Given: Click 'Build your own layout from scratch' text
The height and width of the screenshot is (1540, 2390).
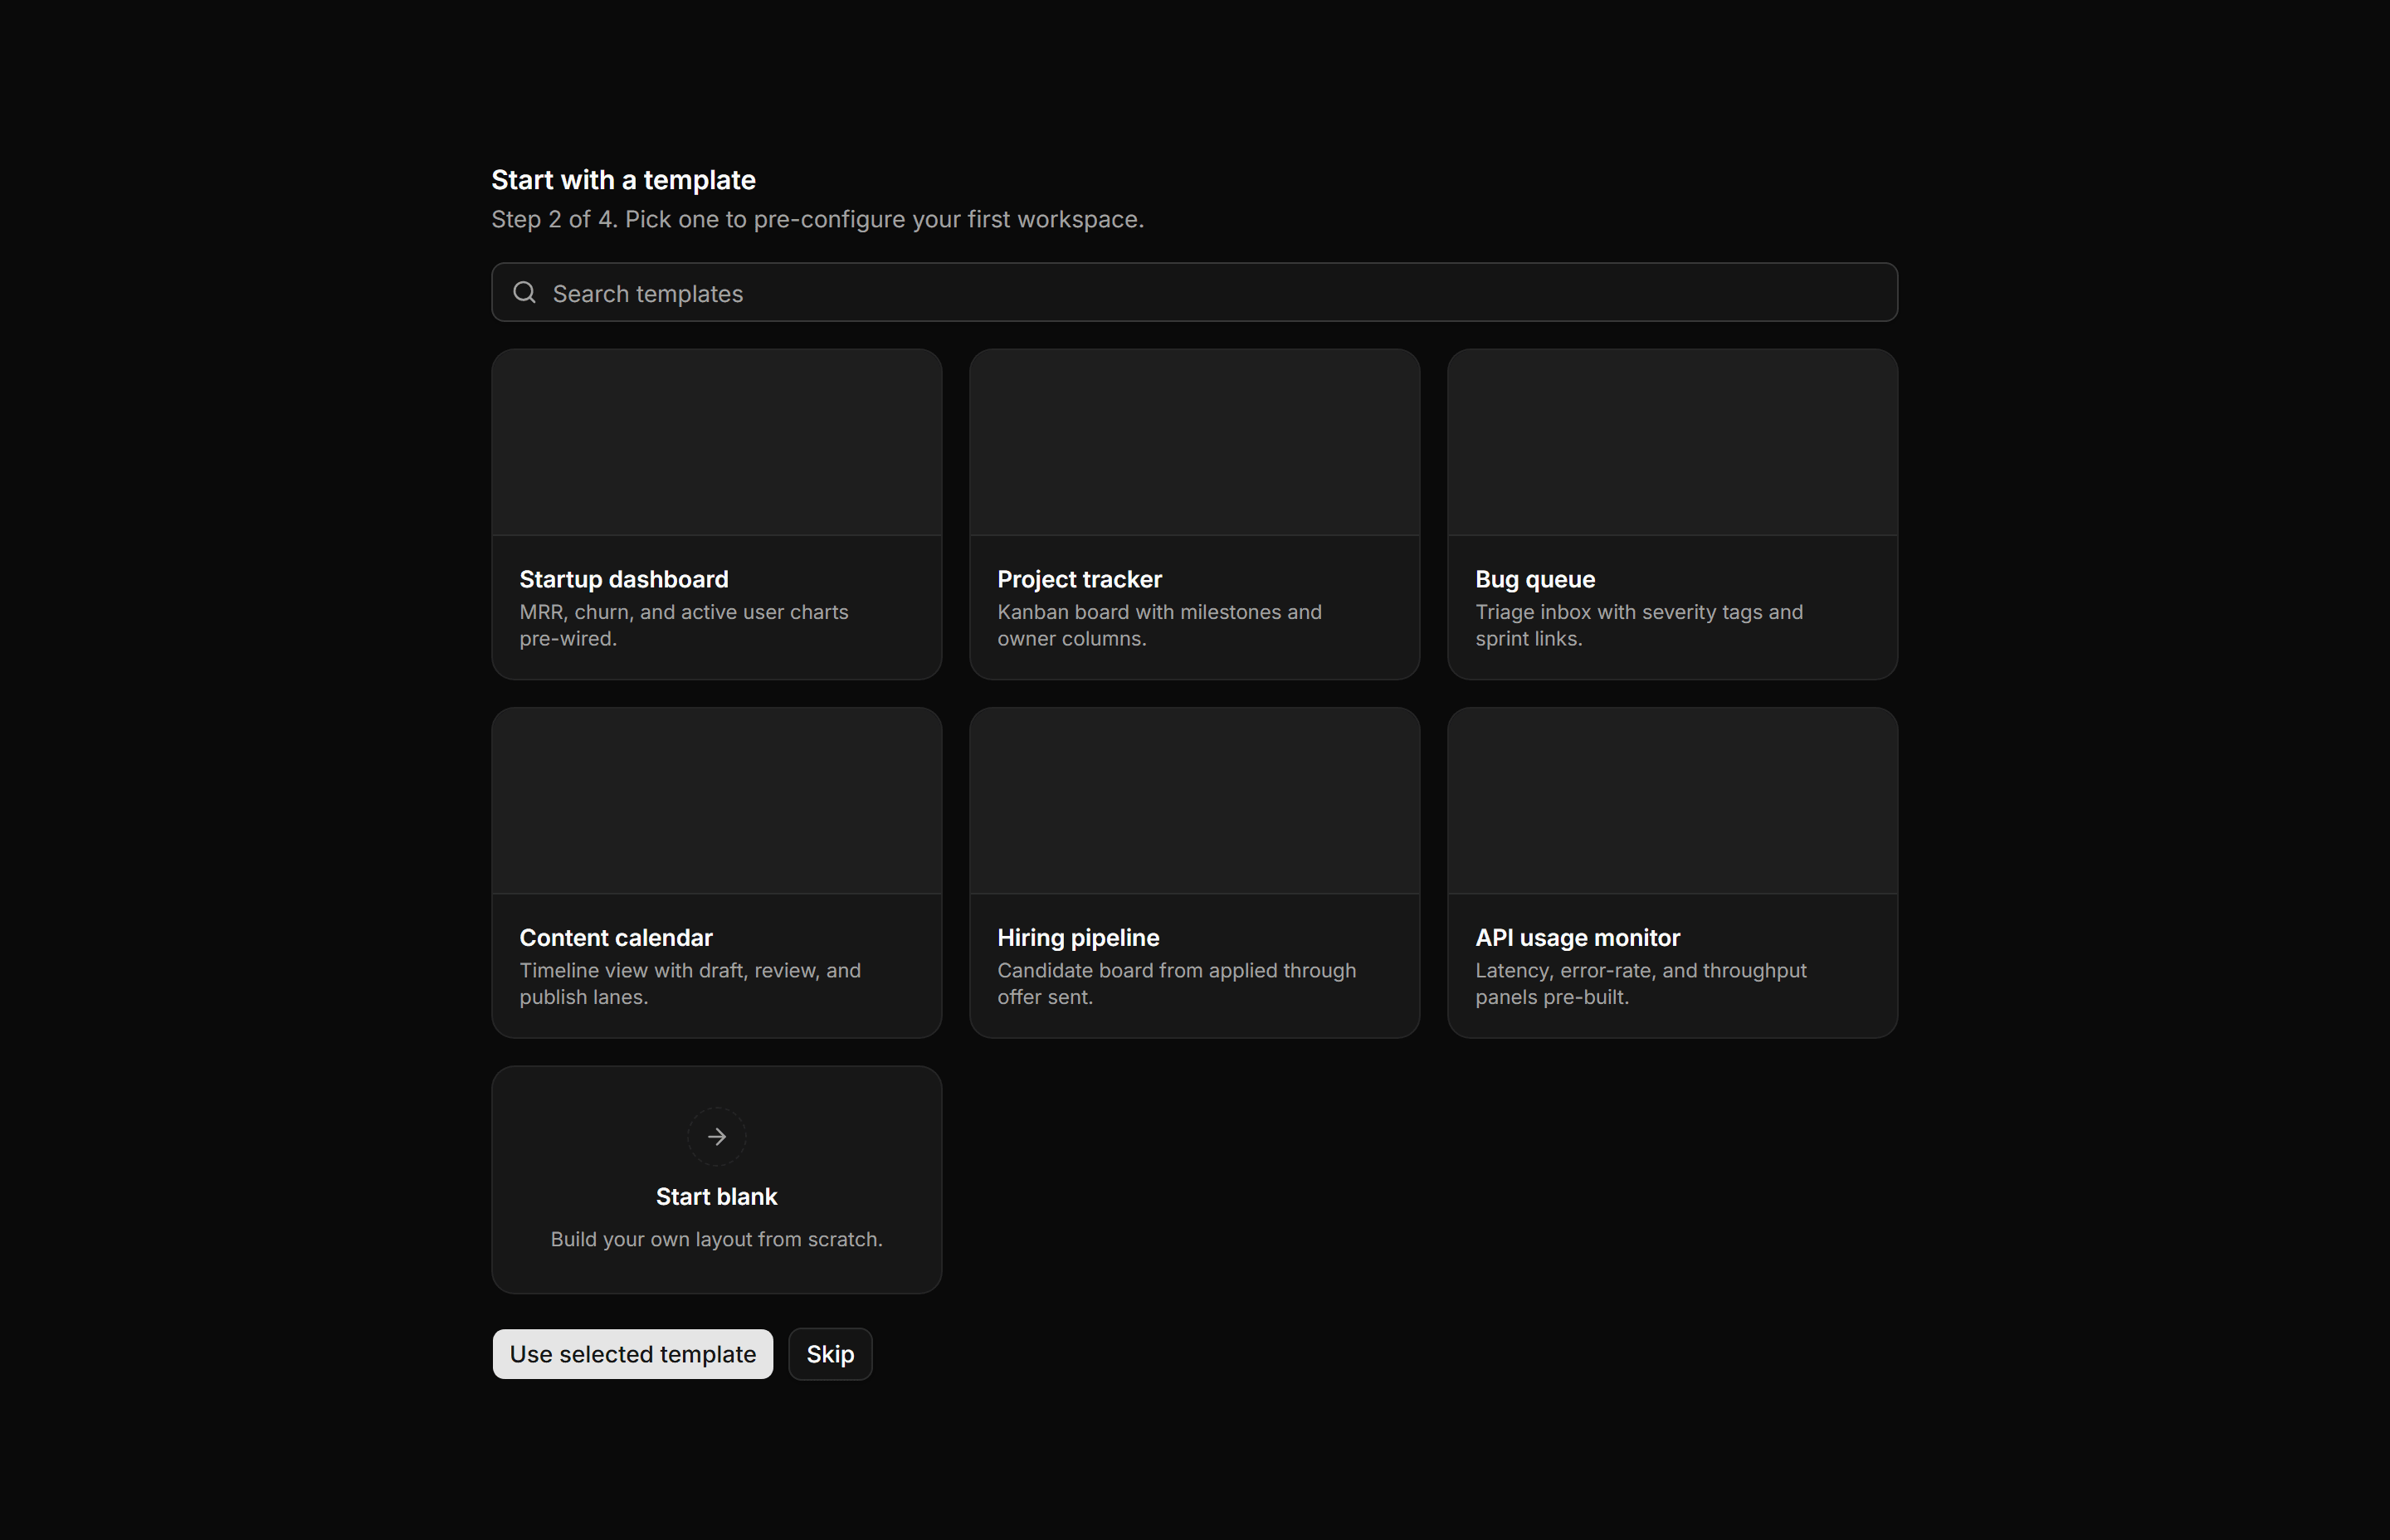Looking at the screenshot, I should click(716, 1239).
